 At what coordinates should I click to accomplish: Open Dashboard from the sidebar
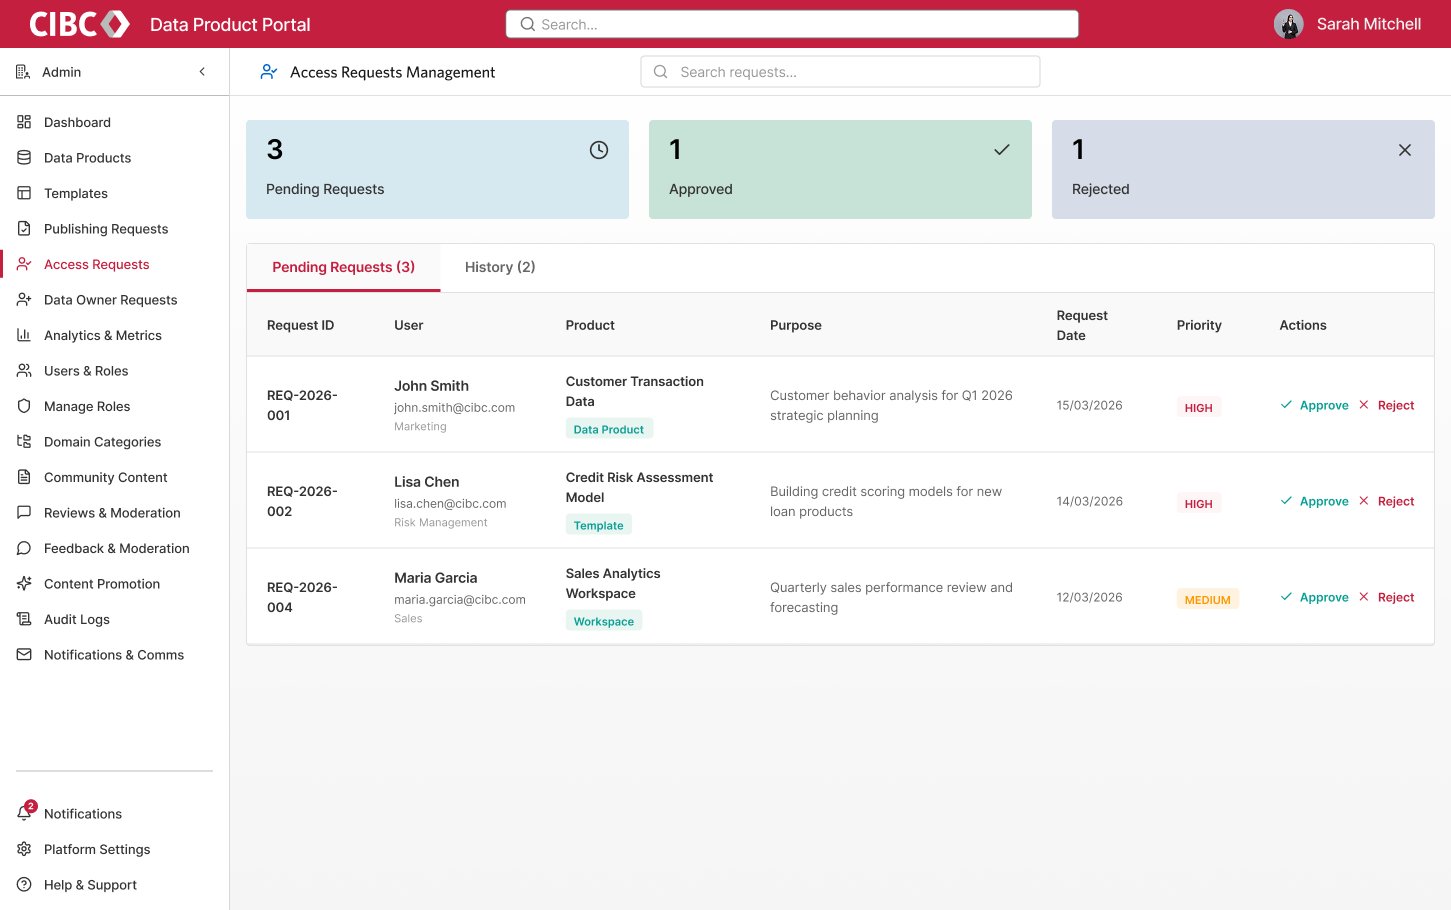tap(115, 122)
